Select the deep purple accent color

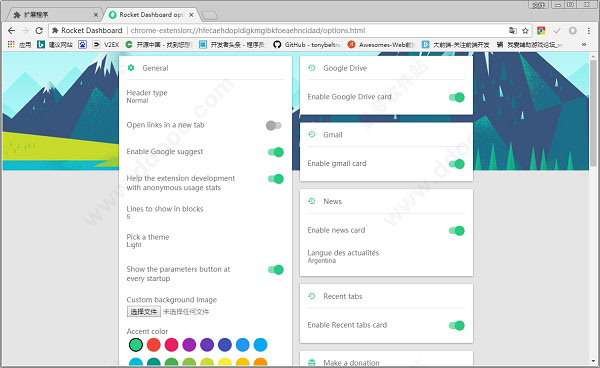click(207, 344)
